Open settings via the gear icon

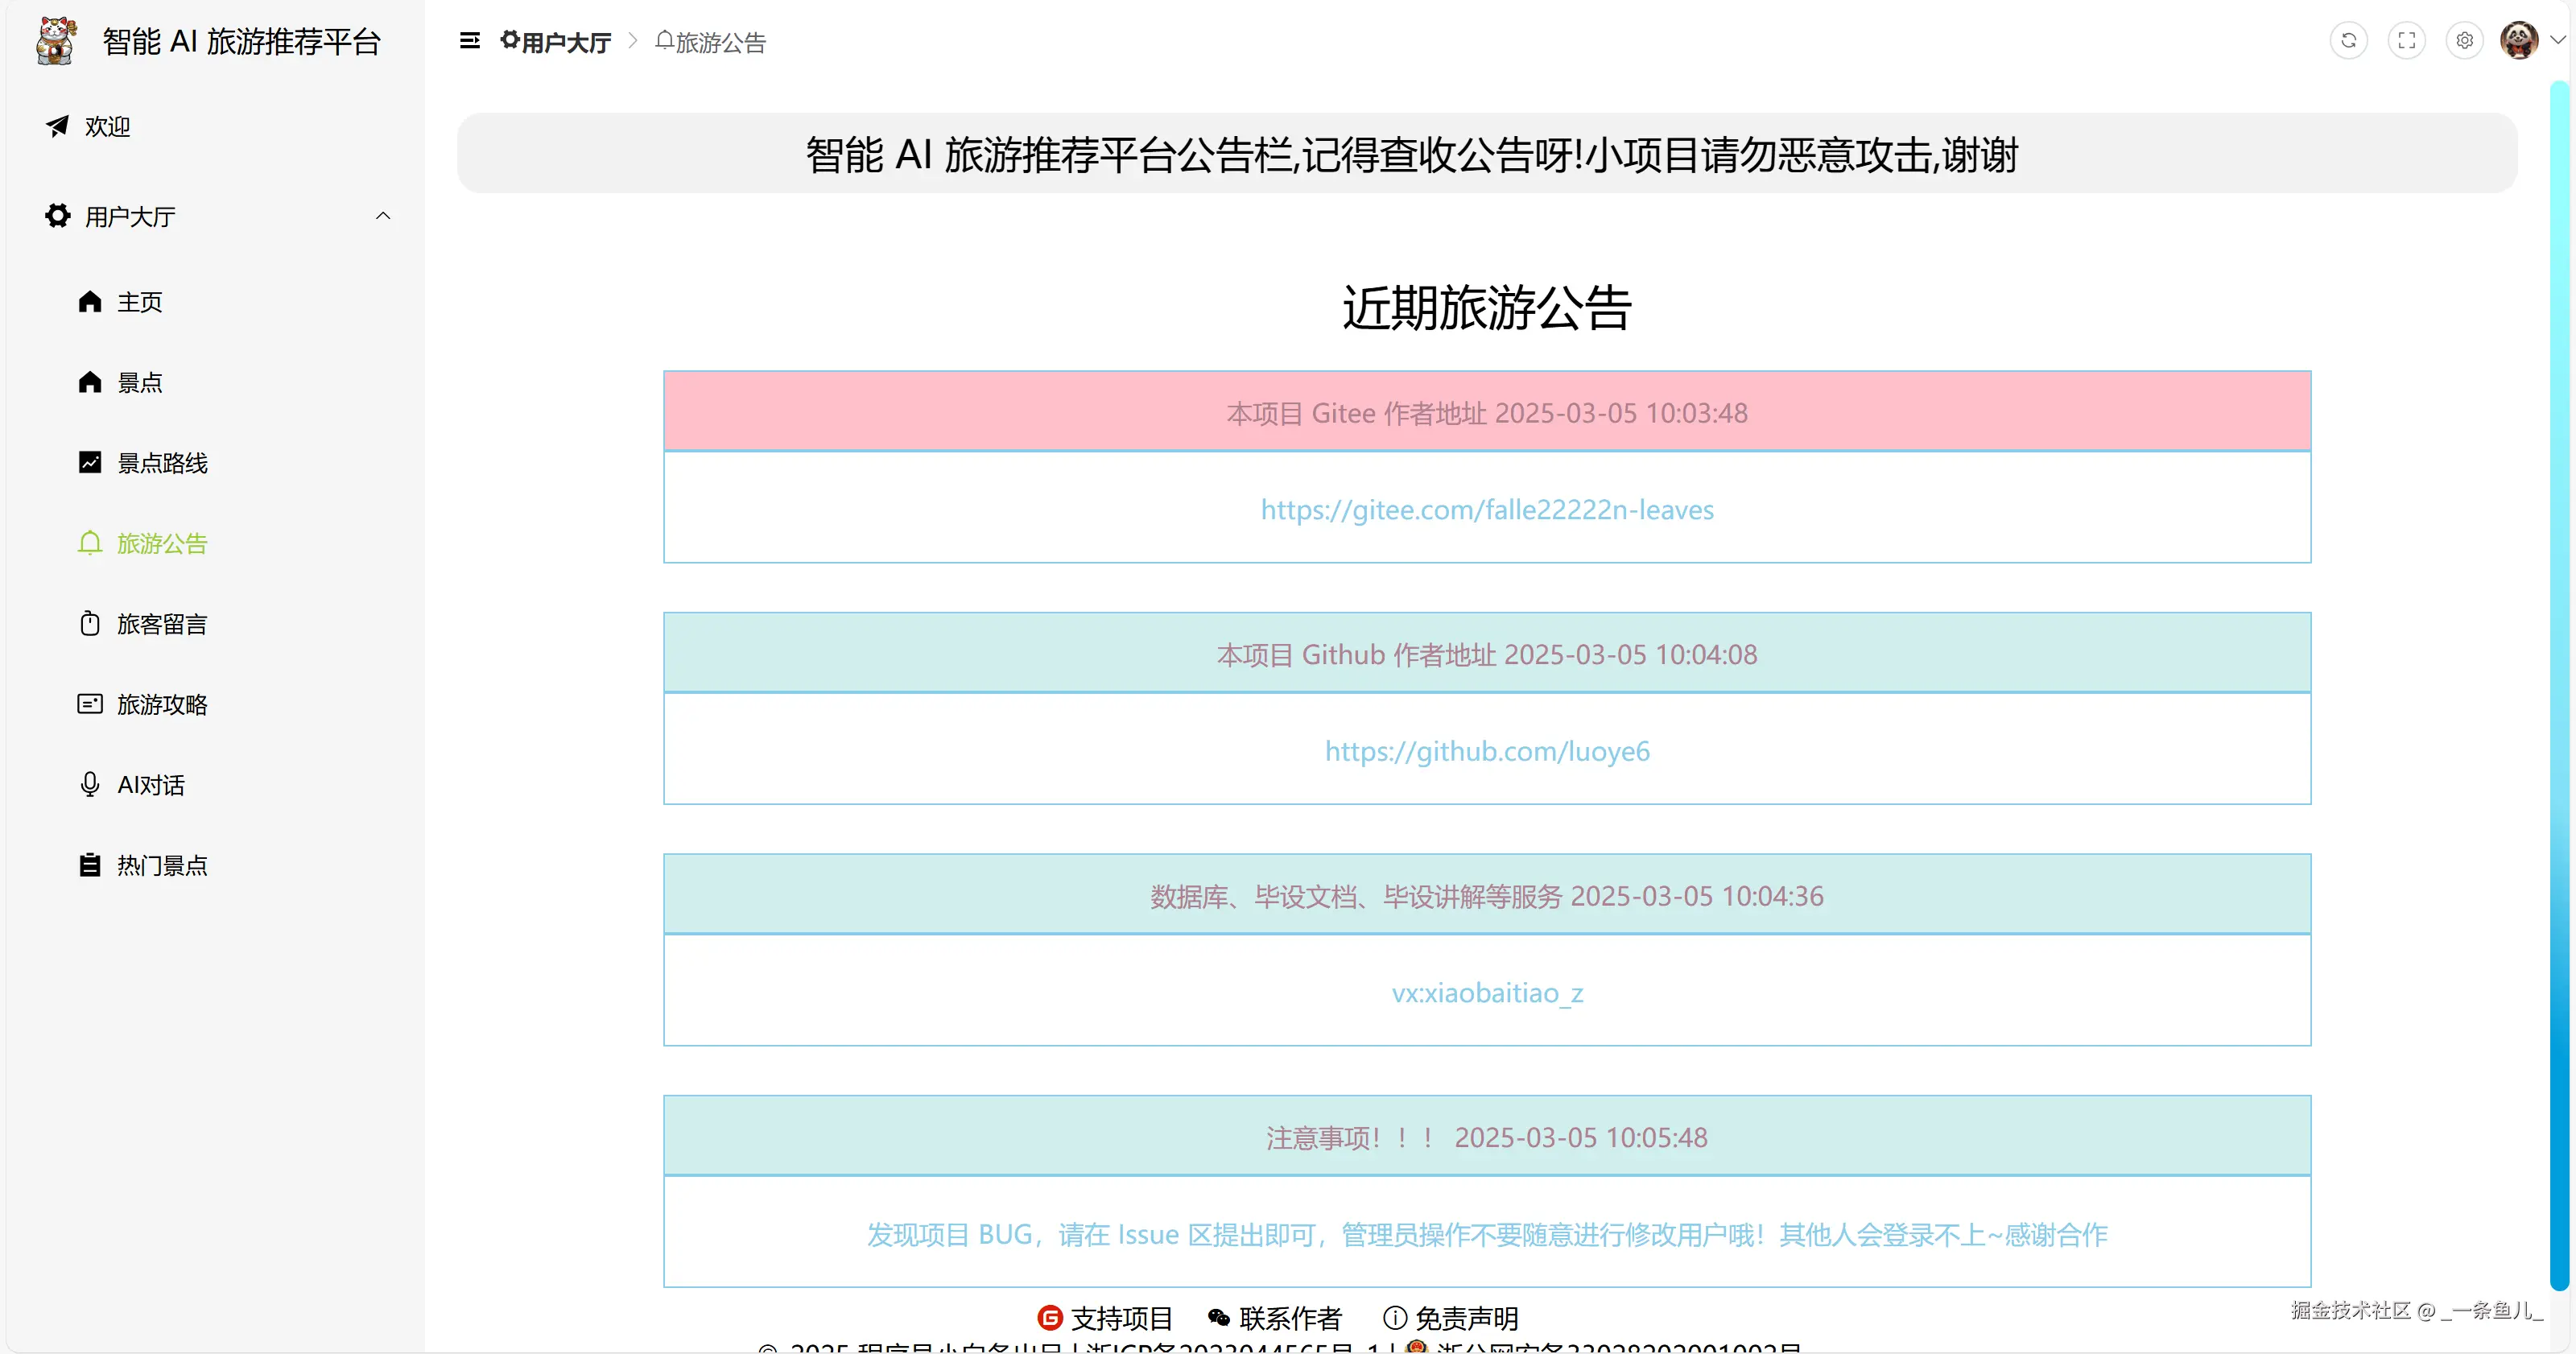pyautogui.click(x=2464, y=41)
